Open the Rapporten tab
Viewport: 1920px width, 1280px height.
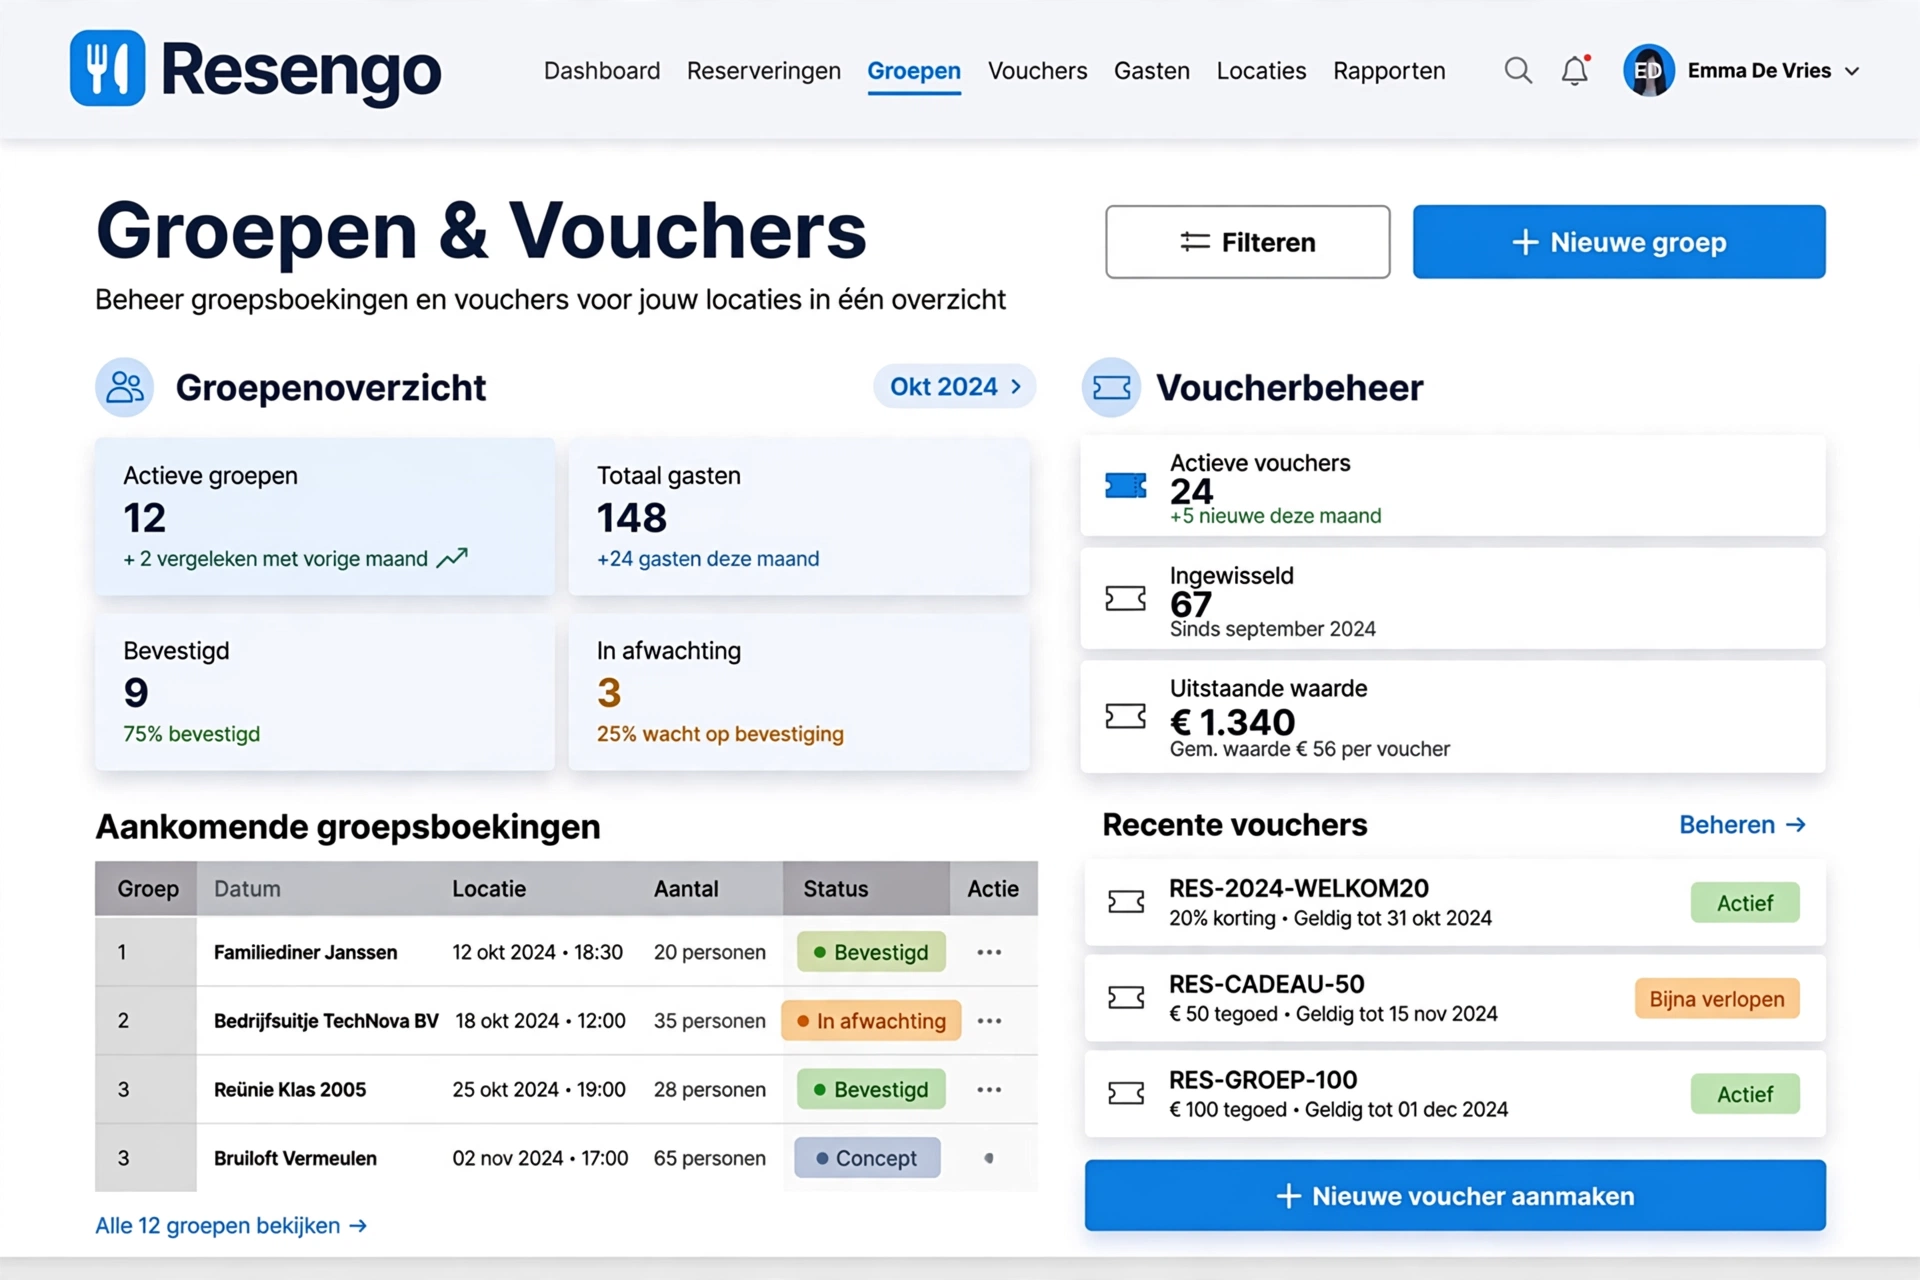pos(1389,71)
